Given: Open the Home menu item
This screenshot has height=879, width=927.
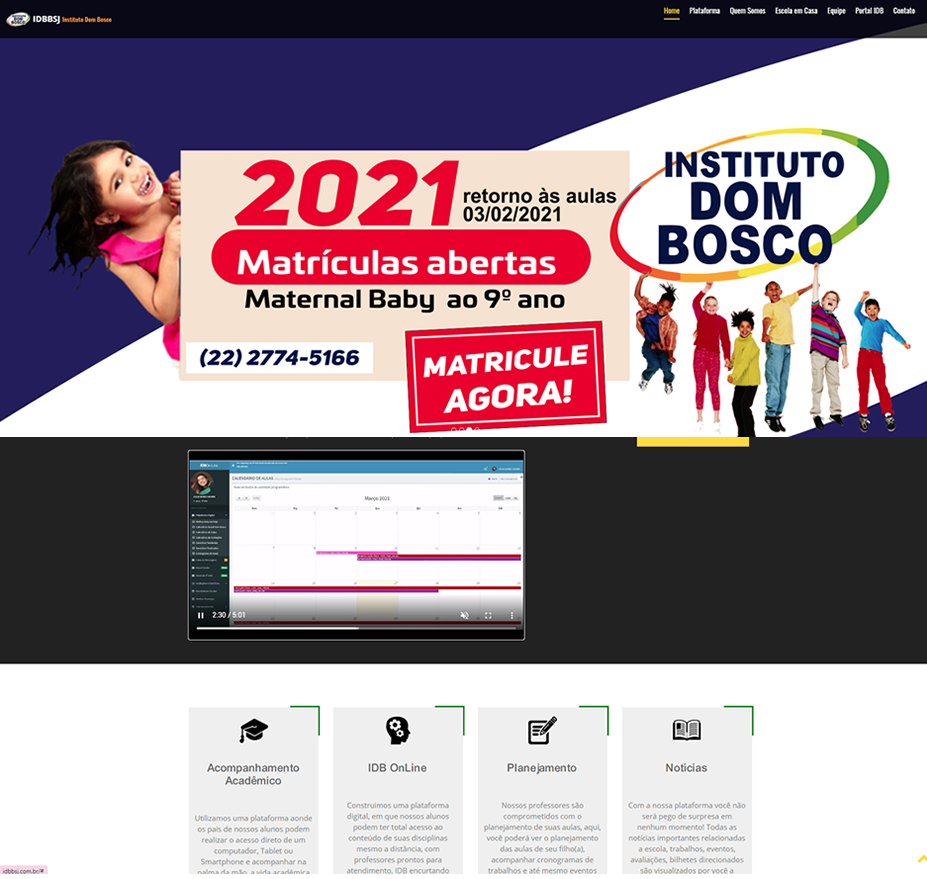Looking at the screenshot, I should click(672, 11).
